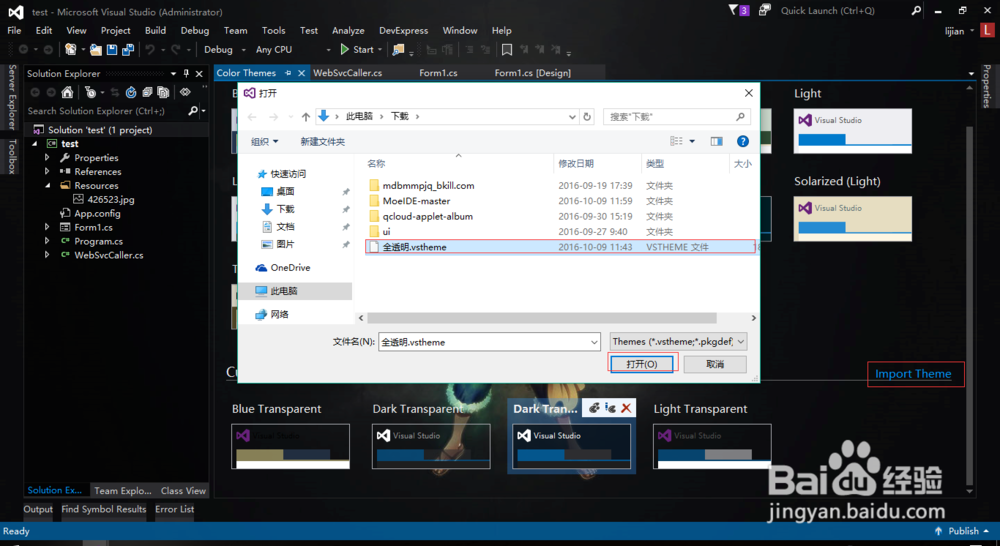Collapse the Resources folder node

[47, 186]
